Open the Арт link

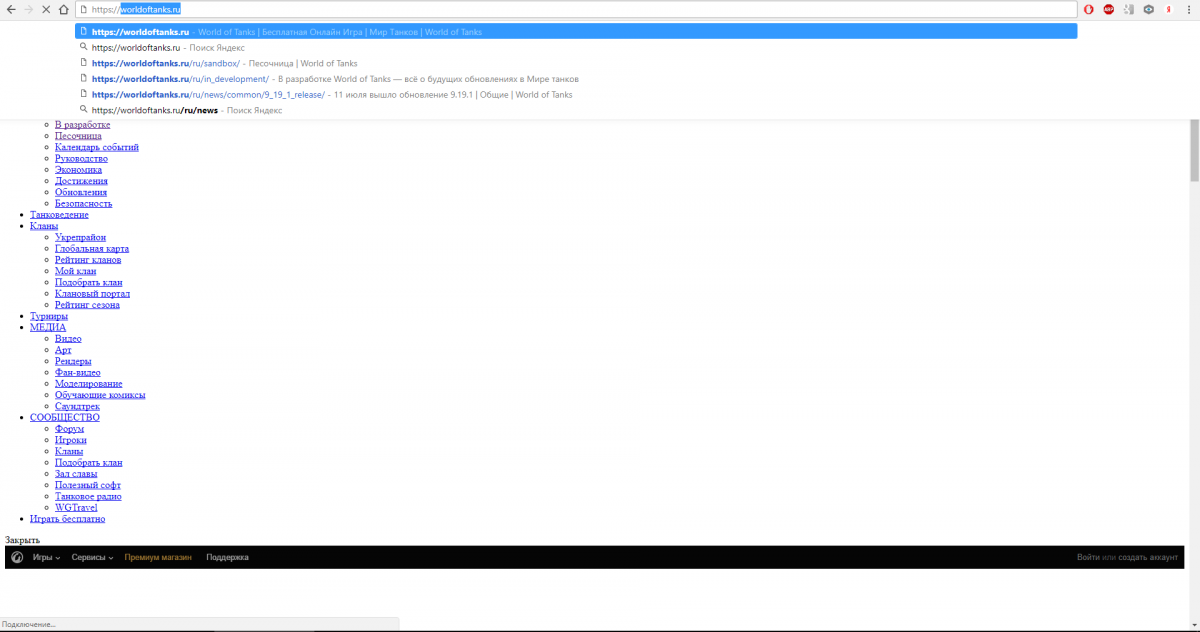(x=63, y=350)
